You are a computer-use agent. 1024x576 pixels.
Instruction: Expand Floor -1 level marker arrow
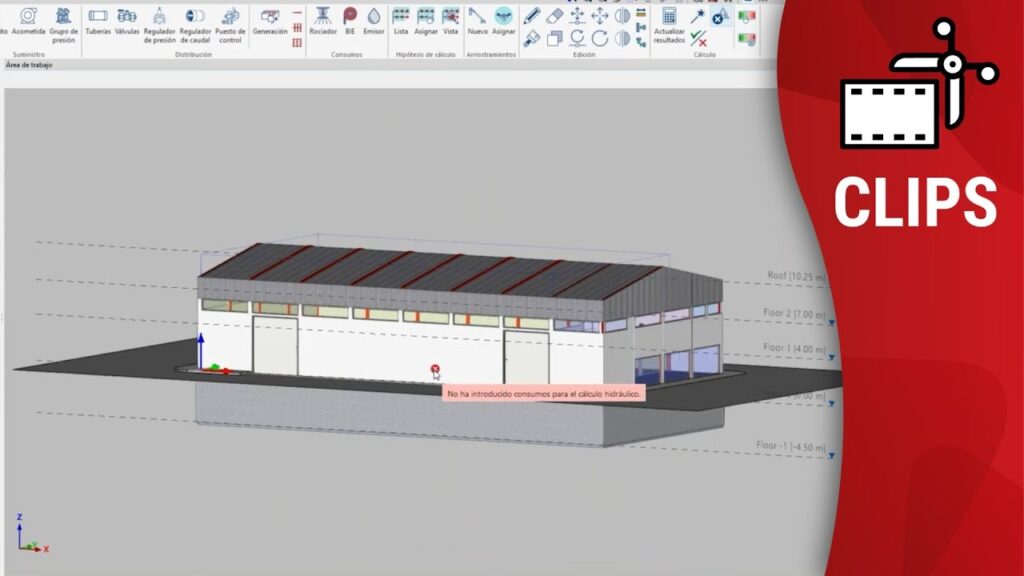point(832,455)
